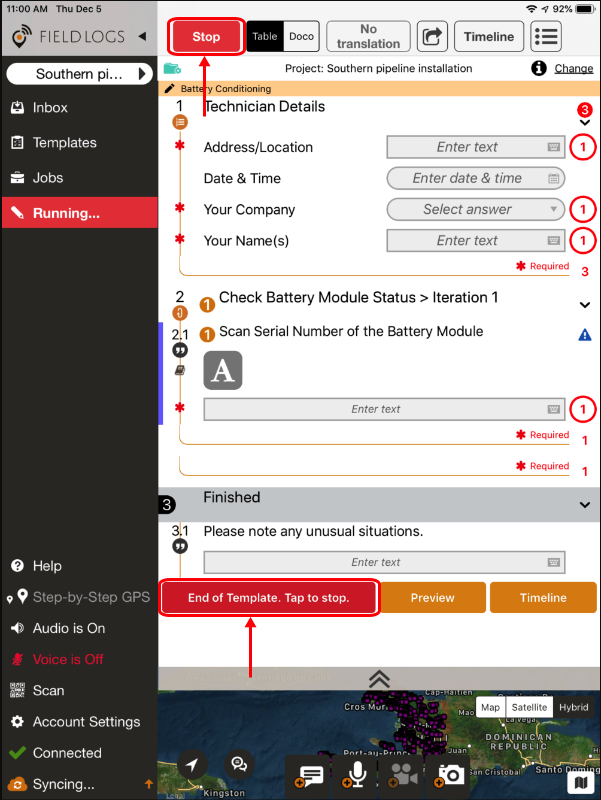
Task: Tap the microphone voice note icon
Action: [357, 774]
